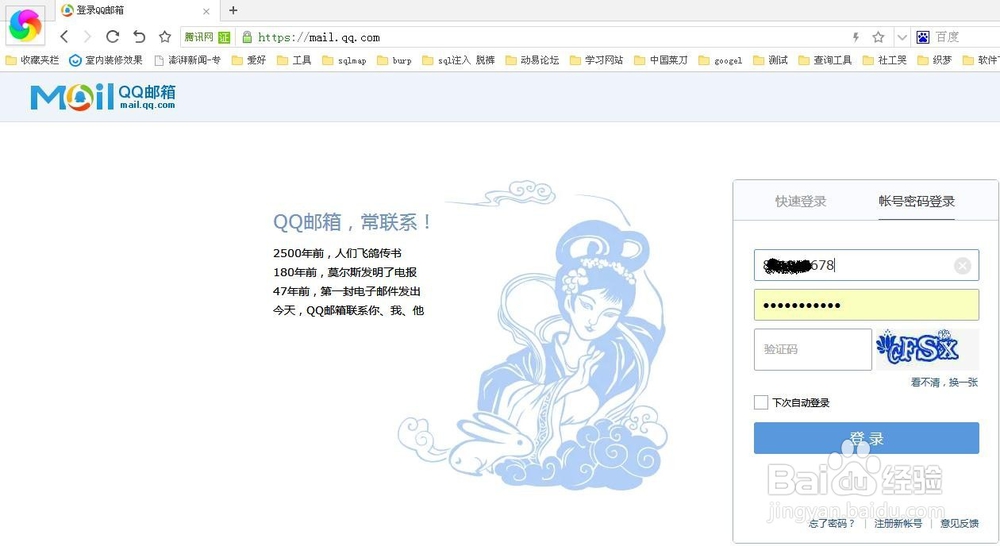Clear the account field with the X icon

point(962,265)
